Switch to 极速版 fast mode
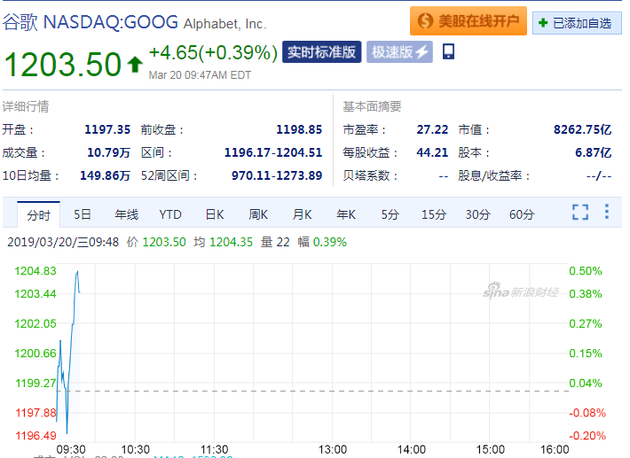630x458 pixels. coord(399,52)
